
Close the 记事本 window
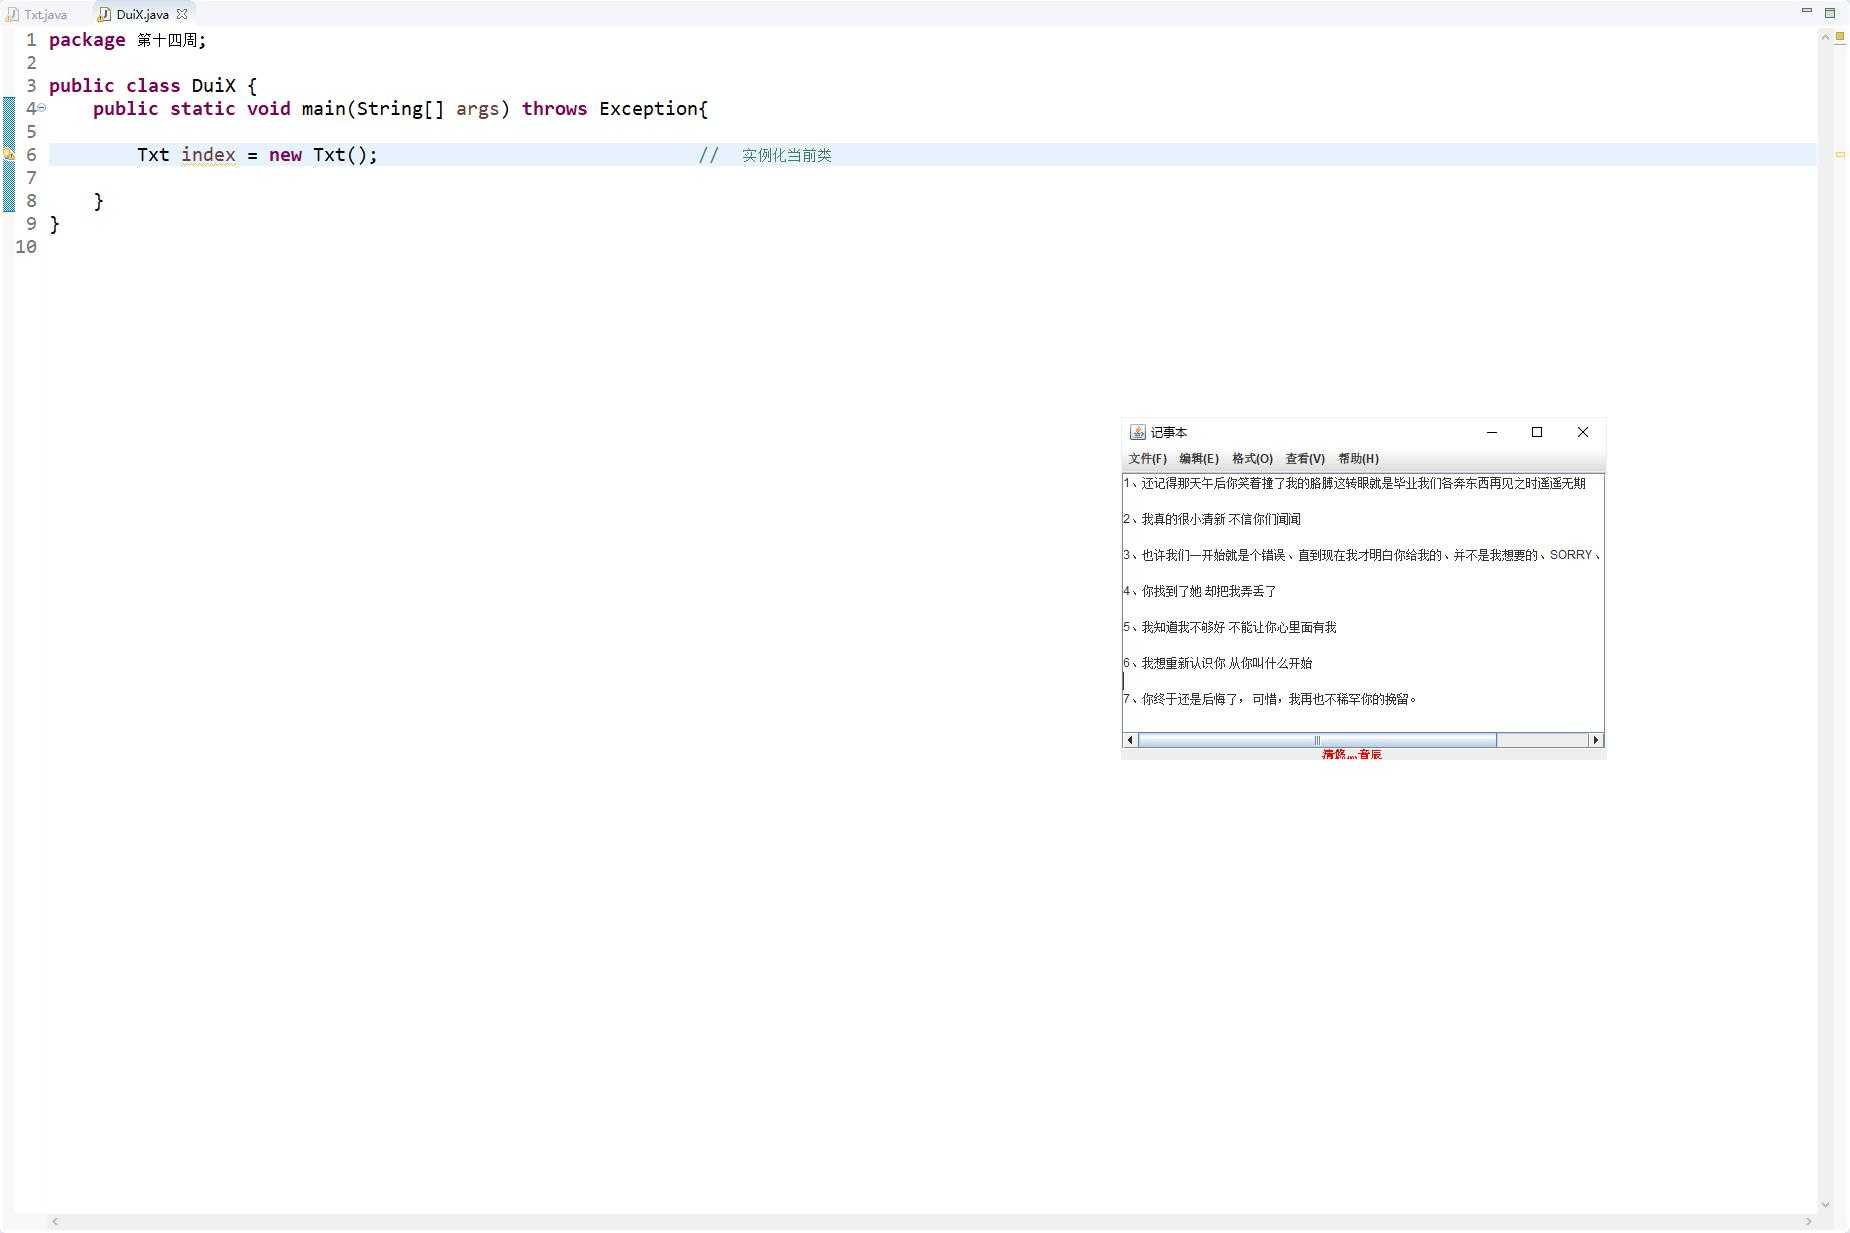(x=1583, y=432)
